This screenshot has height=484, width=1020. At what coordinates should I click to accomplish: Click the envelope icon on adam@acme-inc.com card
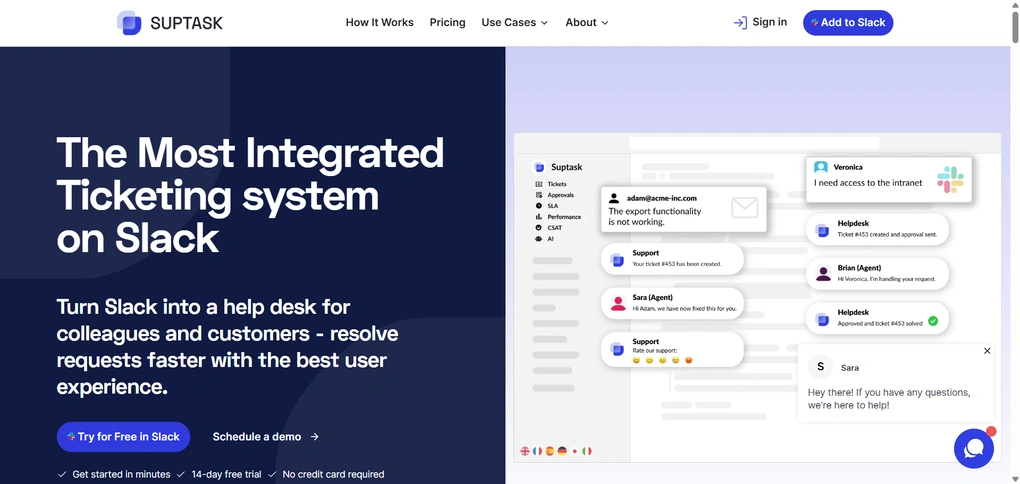coord(745,208)
